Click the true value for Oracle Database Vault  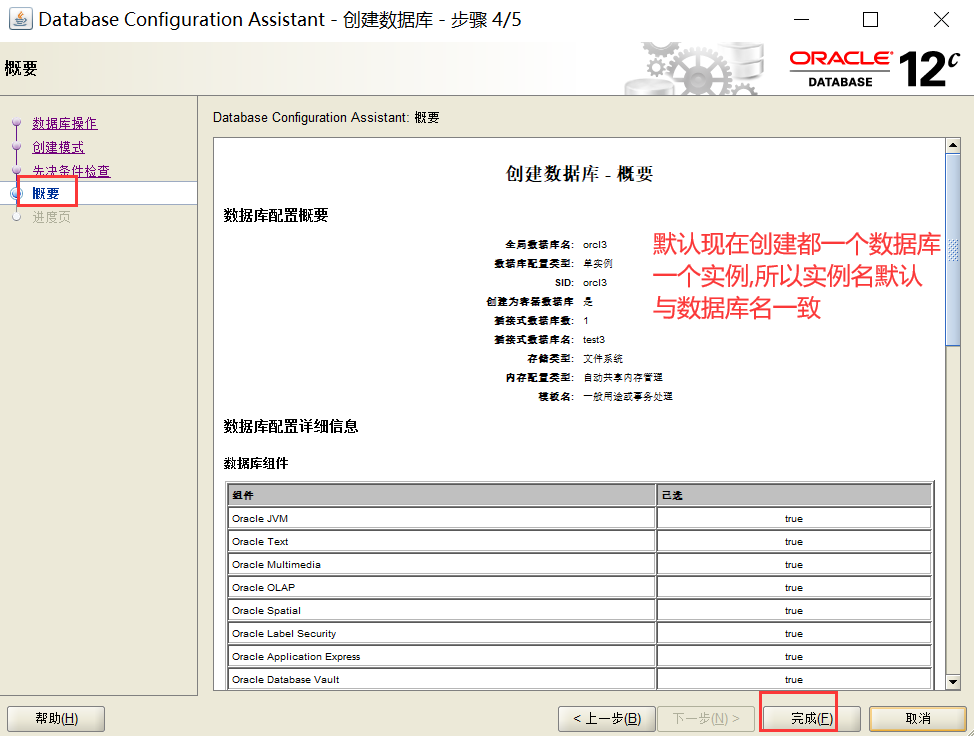(794, 680)
